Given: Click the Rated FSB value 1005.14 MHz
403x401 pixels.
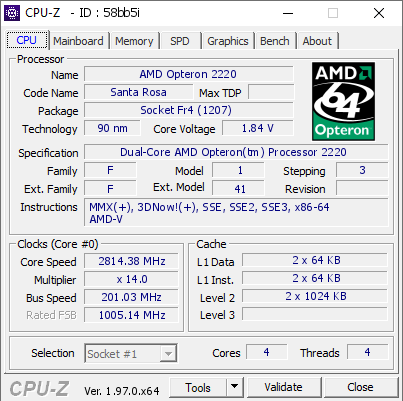Looking at the screenshot, I should 131,315.
